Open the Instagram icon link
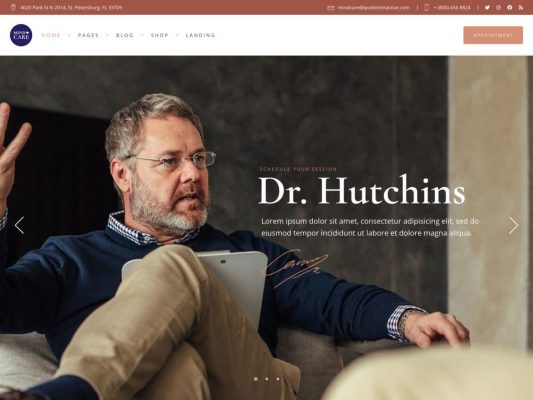Screen dimensions: 533x400 [498, 7]
